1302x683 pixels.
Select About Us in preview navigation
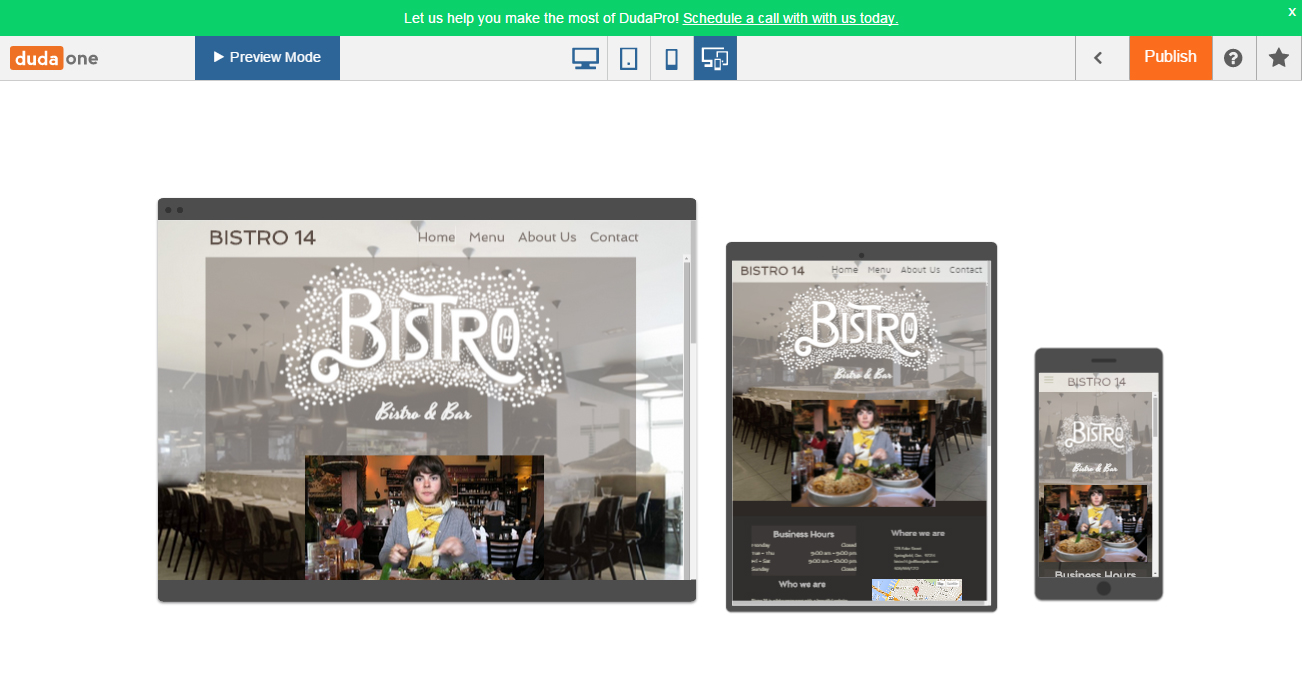546,237
